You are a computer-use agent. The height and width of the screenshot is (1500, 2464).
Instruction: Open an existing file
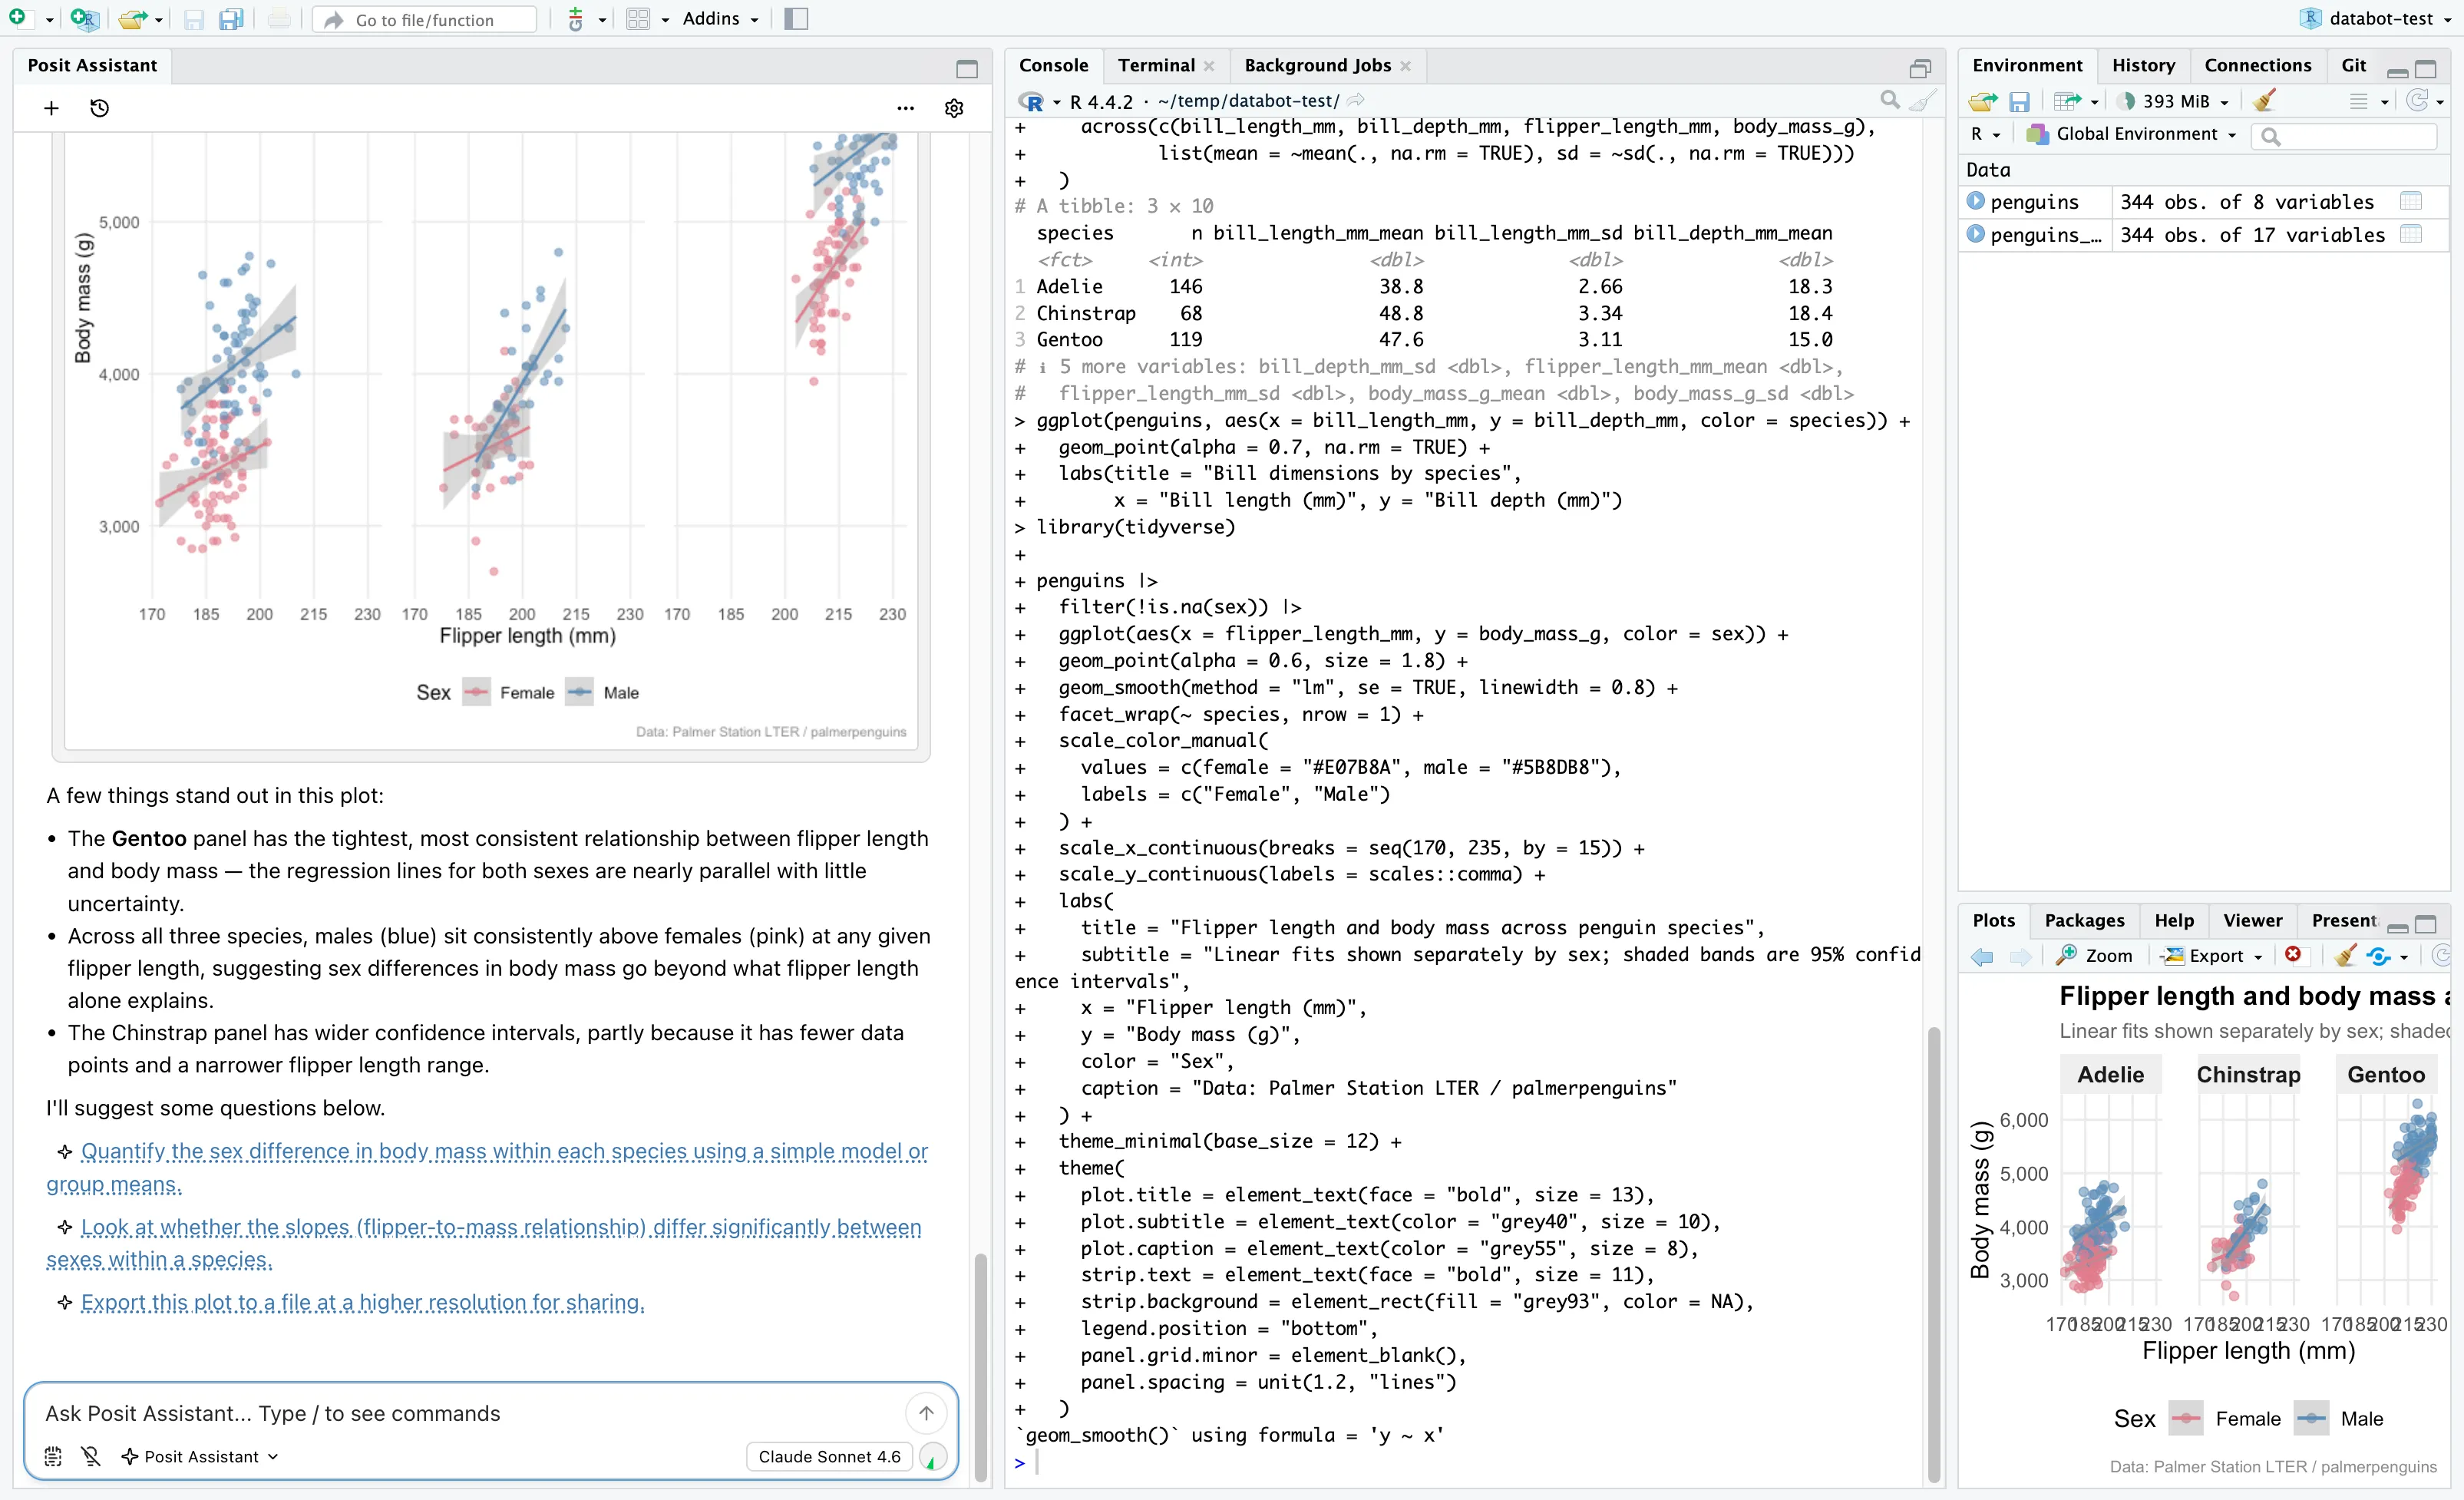click(132, 18)
